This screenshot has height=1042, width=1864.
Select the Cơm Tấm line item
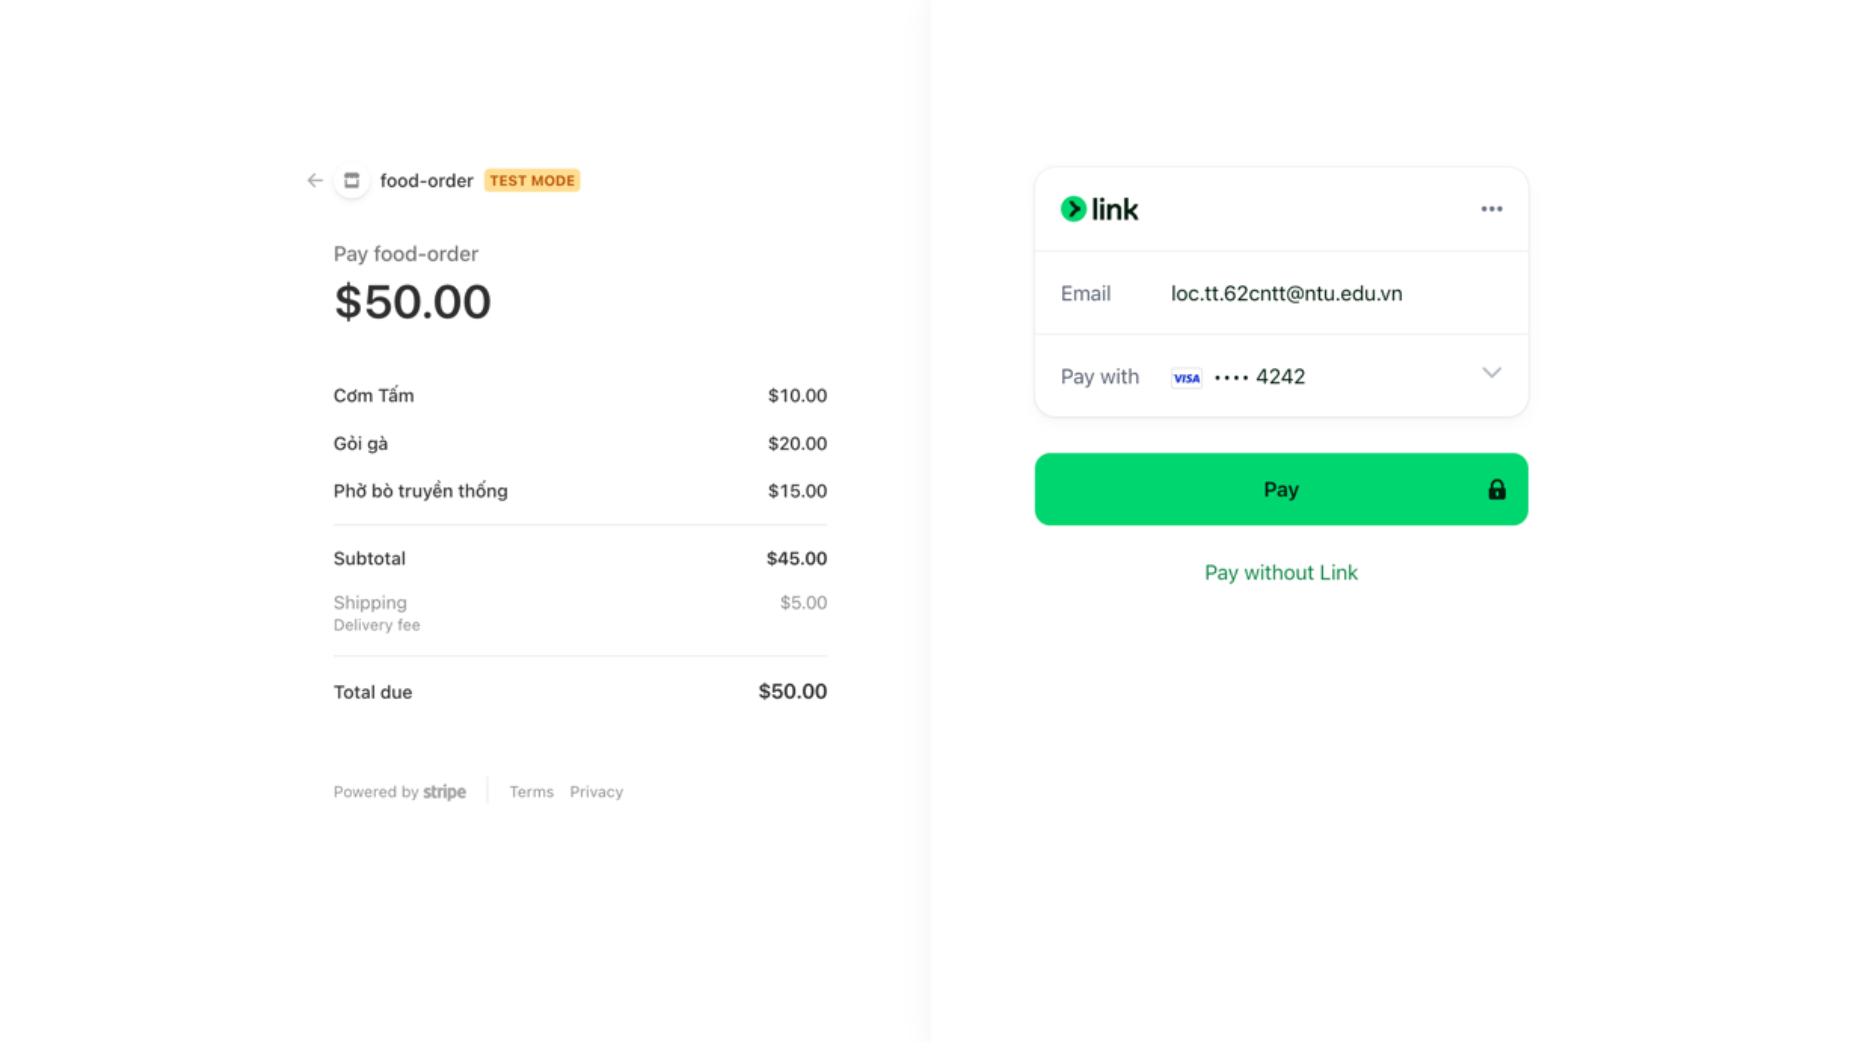click(580, 396)
